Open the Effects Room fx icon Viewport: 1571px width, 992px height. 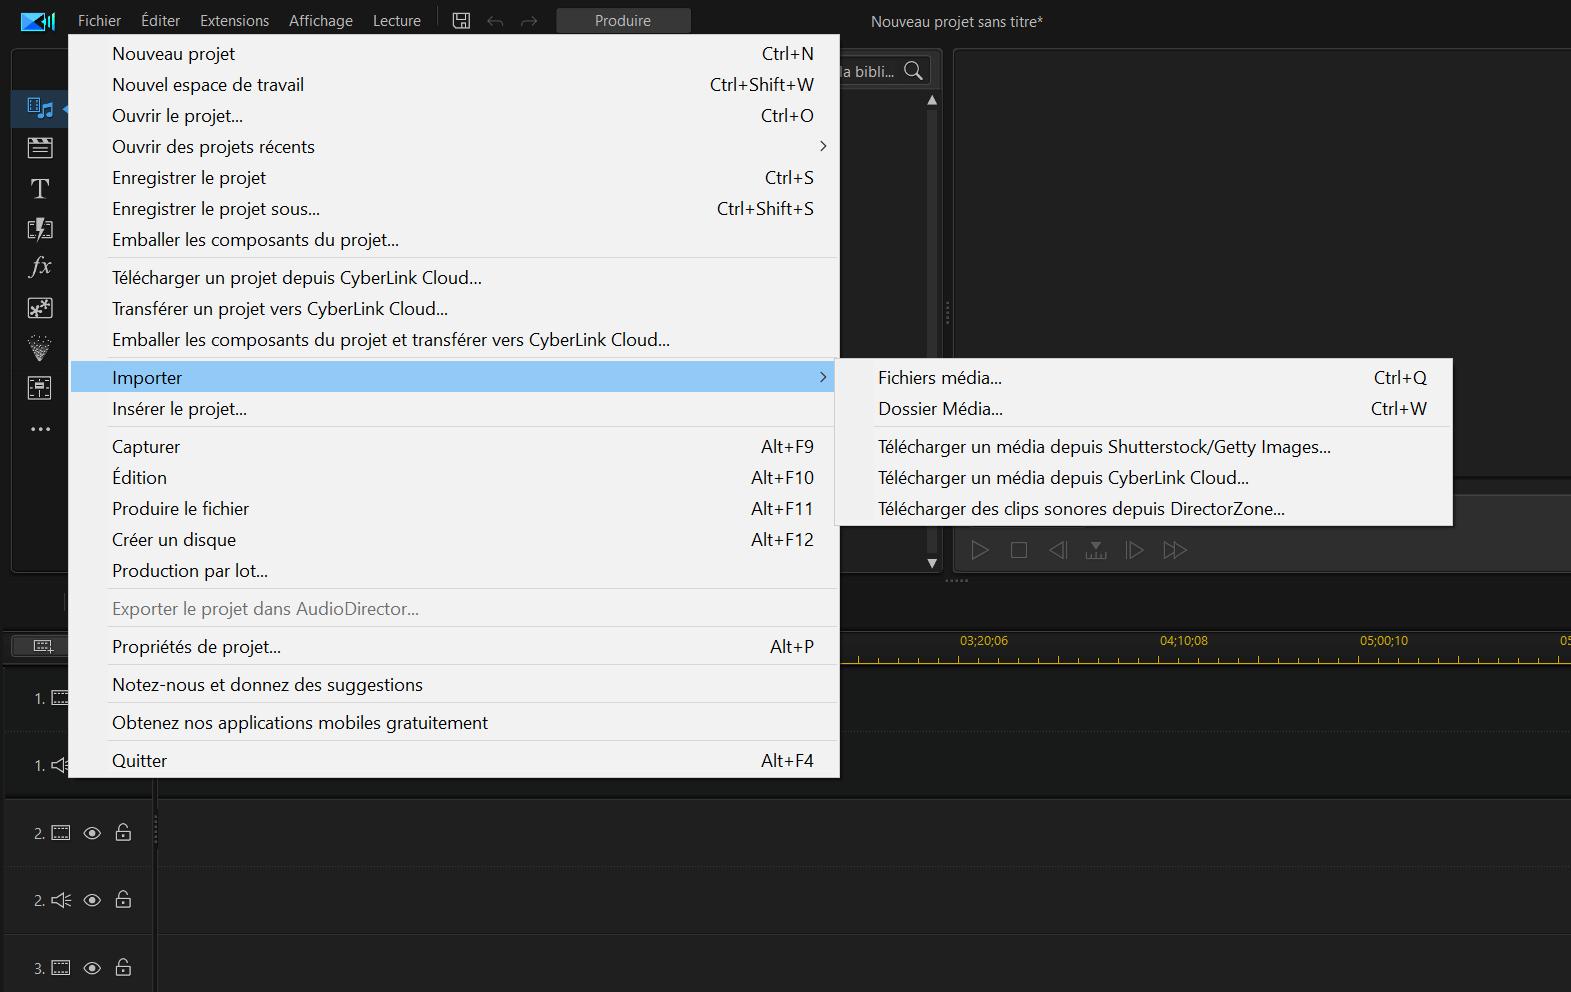pos(40,267)
